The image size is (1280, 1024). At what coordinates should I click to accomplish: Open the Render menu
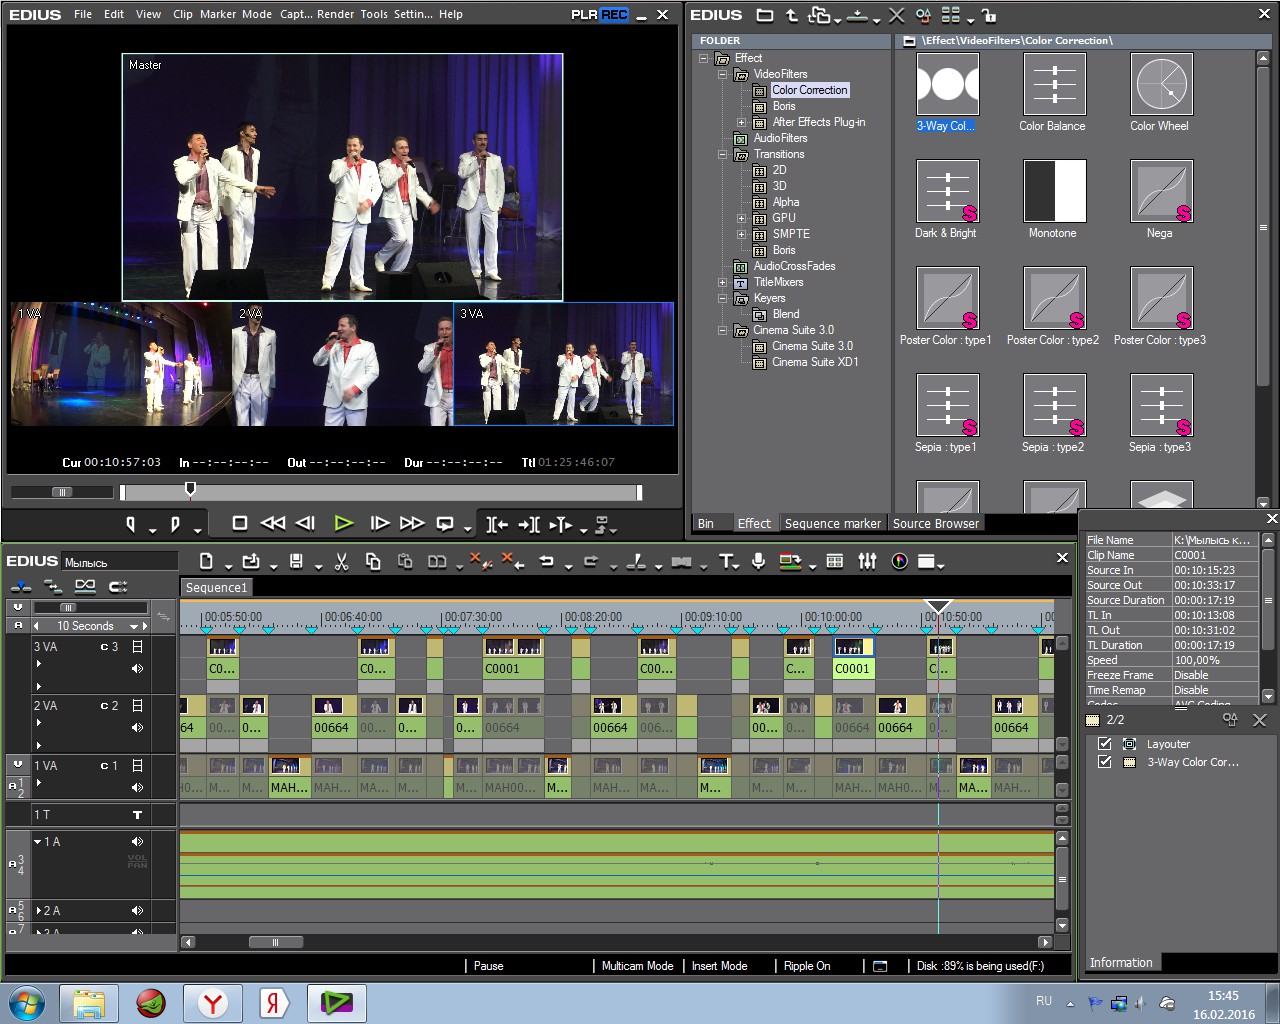(x=335, y=14)
